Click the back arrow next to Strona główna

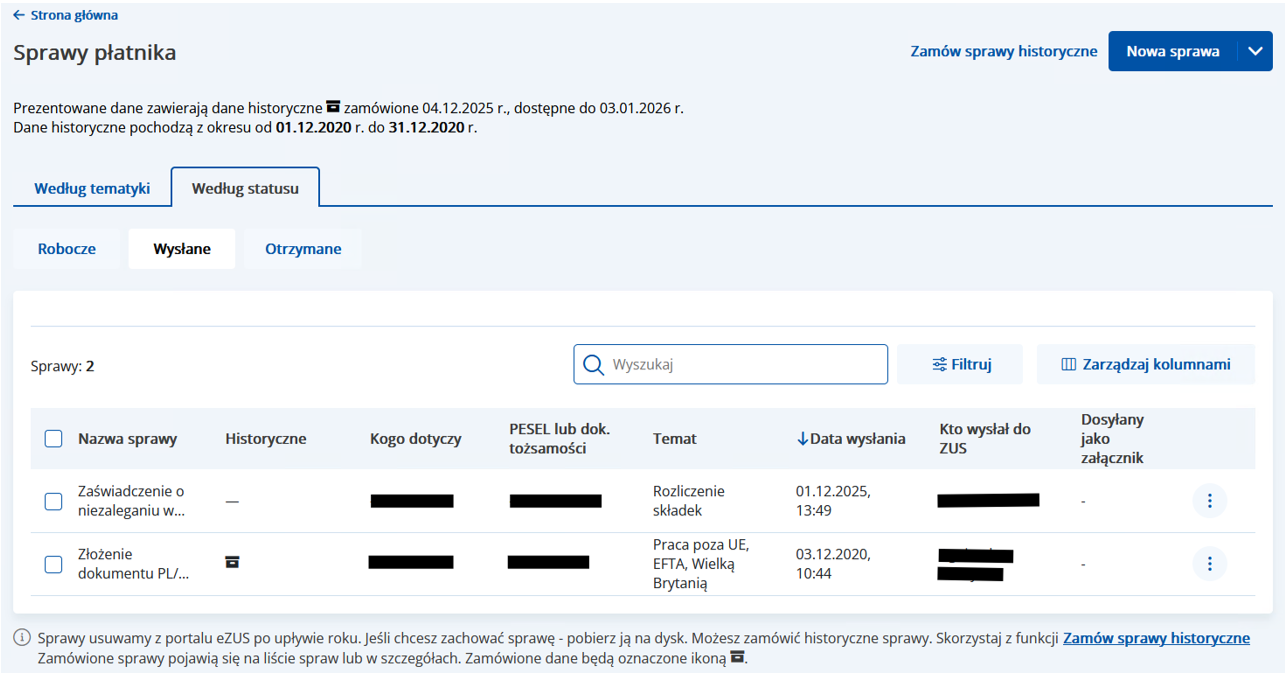point(19,16)
